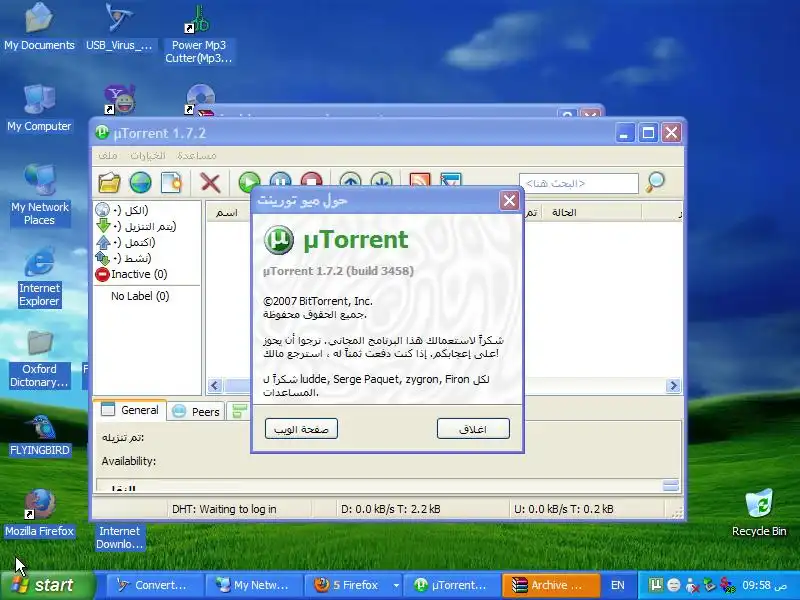Switch to the My Network taskbar button
The width and height of the screenshot is (800, 600).
[252, 585]
